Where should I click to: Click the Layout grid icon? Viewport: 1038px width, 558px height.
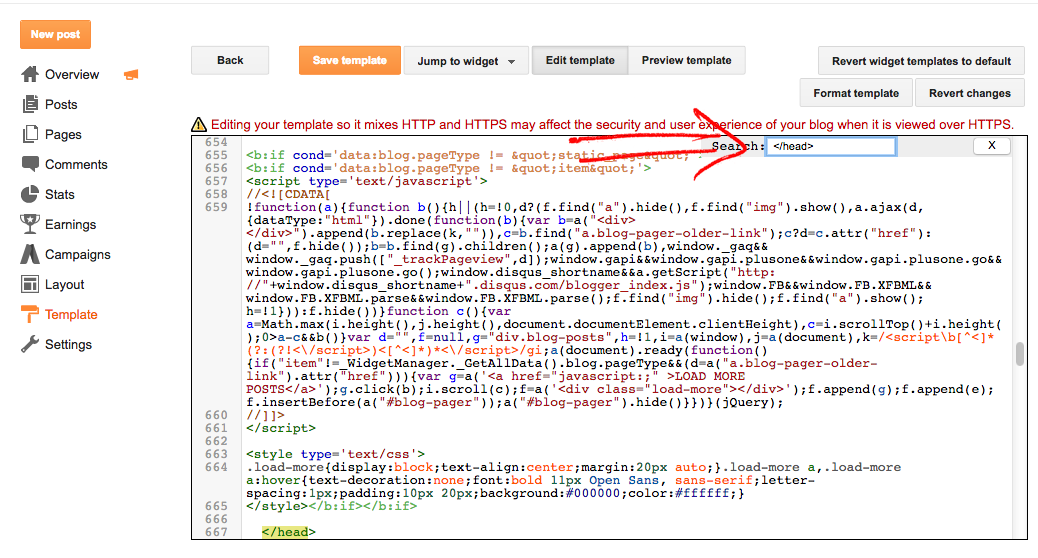[x=30, y=284]
